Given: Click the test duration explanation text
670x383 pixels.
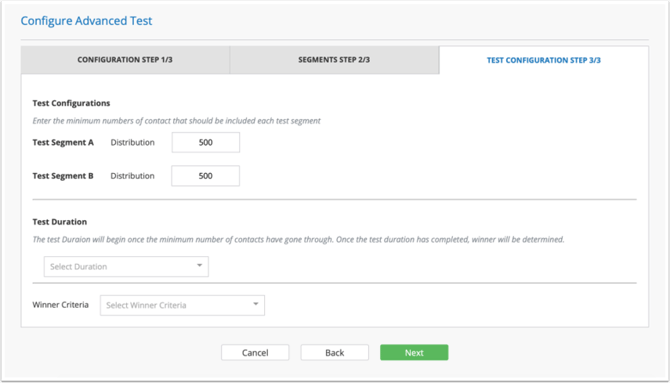Looking at the screenshot, I should 298,239.
